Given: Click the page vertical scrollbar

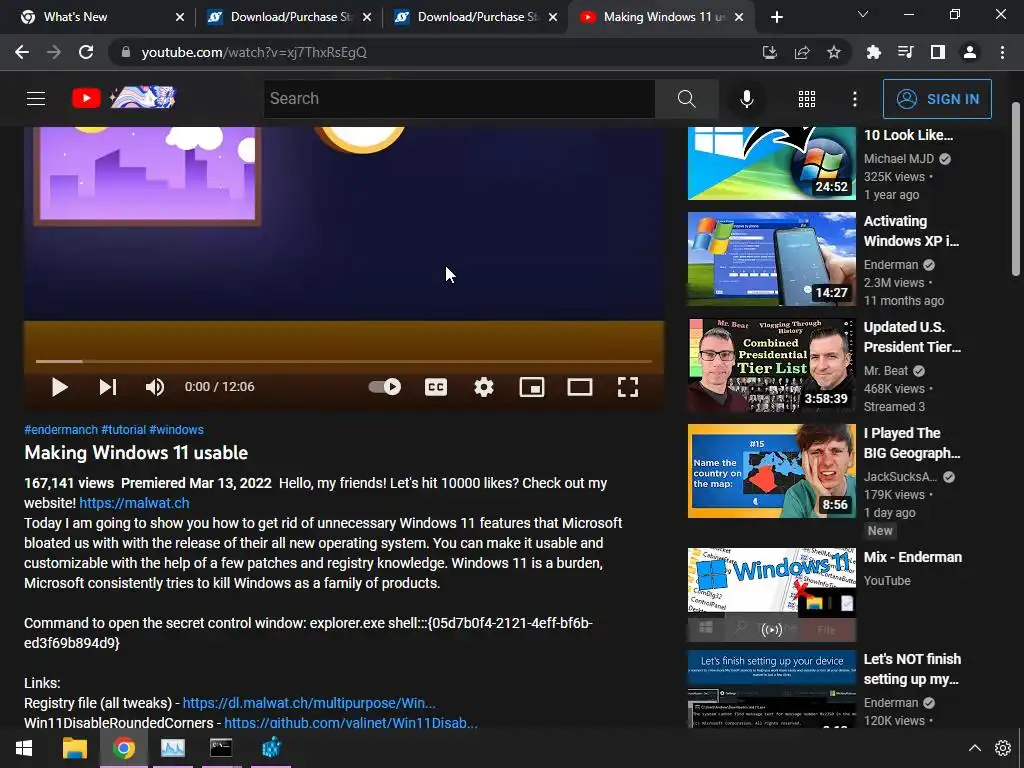Looking at the screenshot, I should tap(1016, 189).
